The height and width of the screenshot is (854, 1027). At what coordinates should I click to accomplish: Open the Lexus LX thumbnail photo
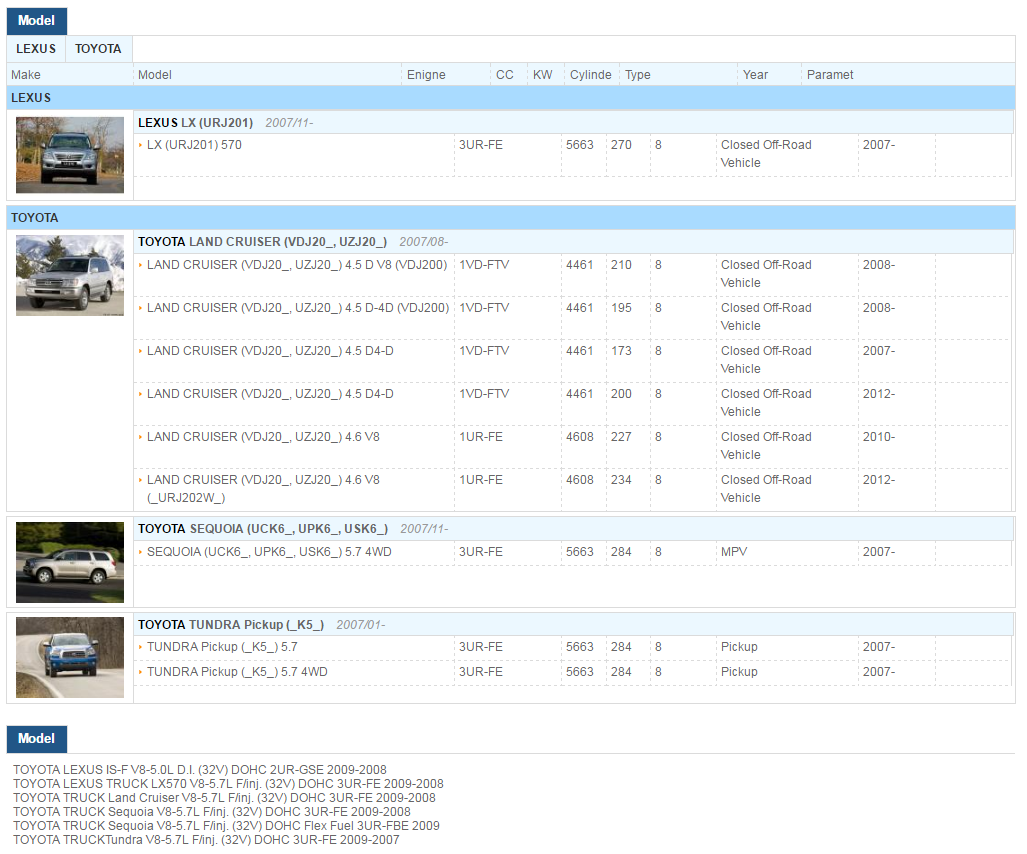coord(69,155)
